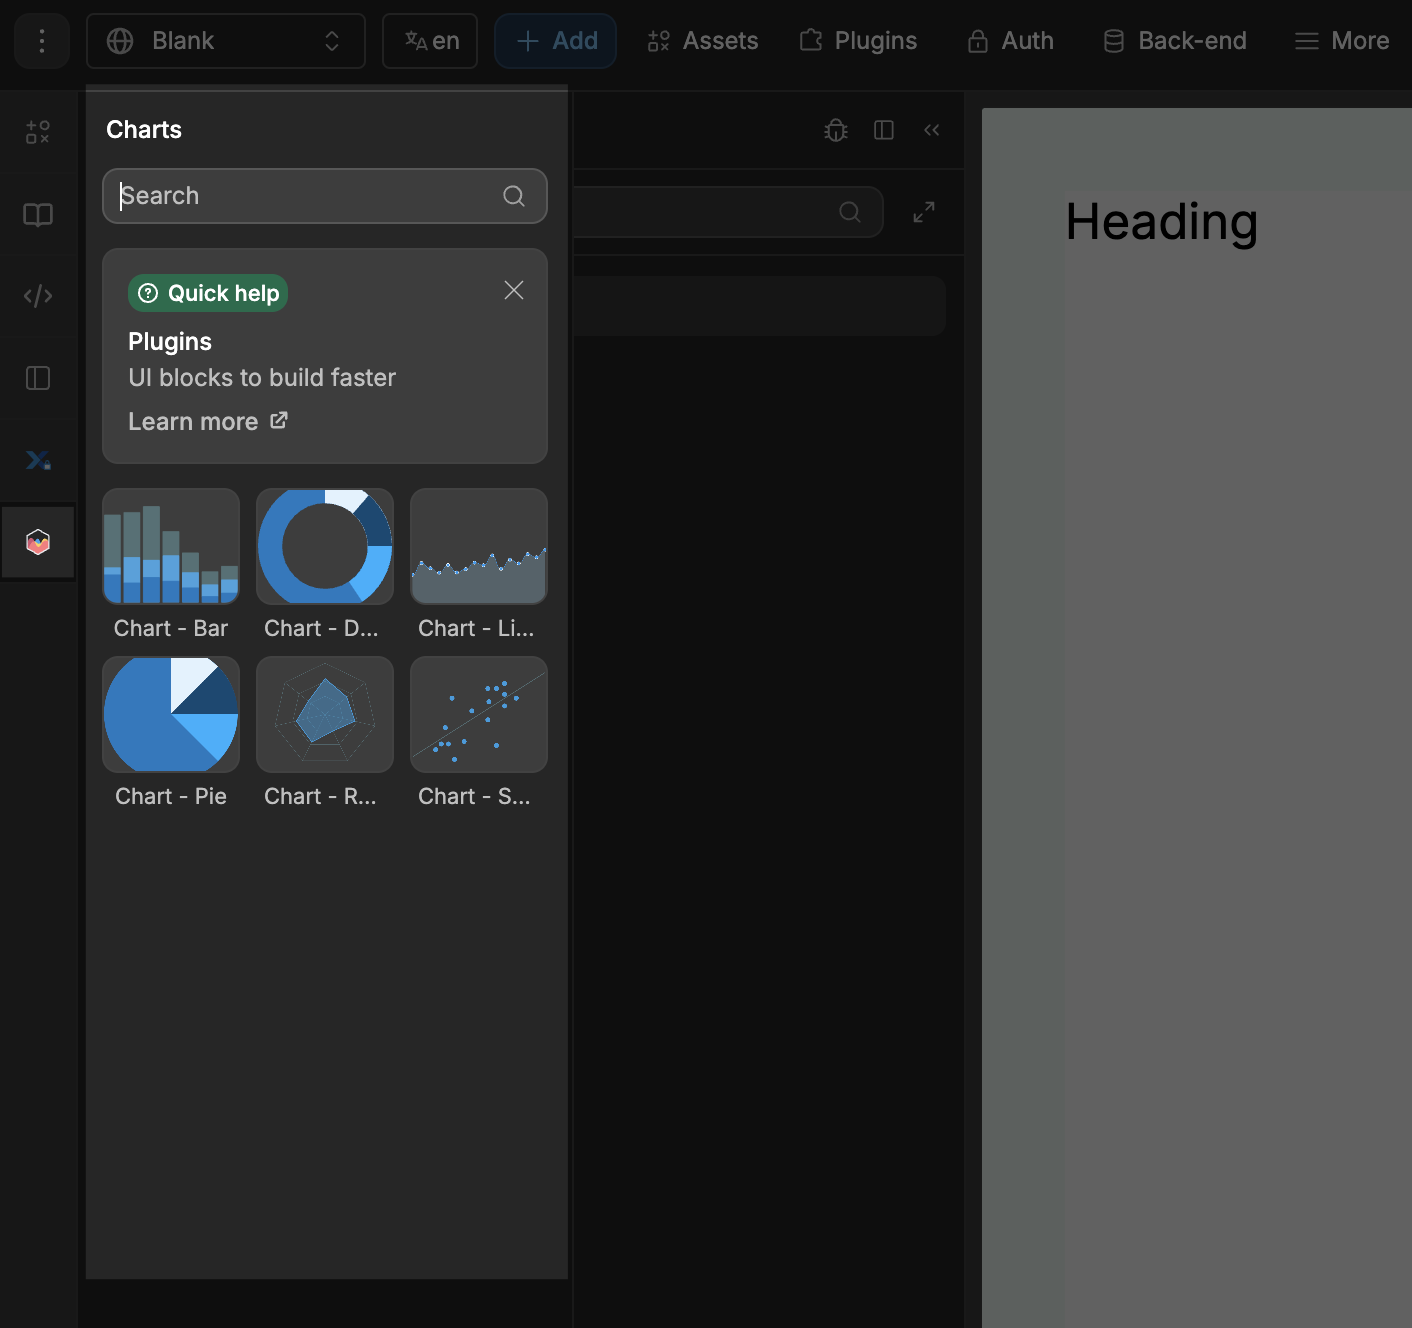Screen dimensions: 1412x1328
Task: Collapse the panel using the double-chevron icon
Action: tap(931, 130)
